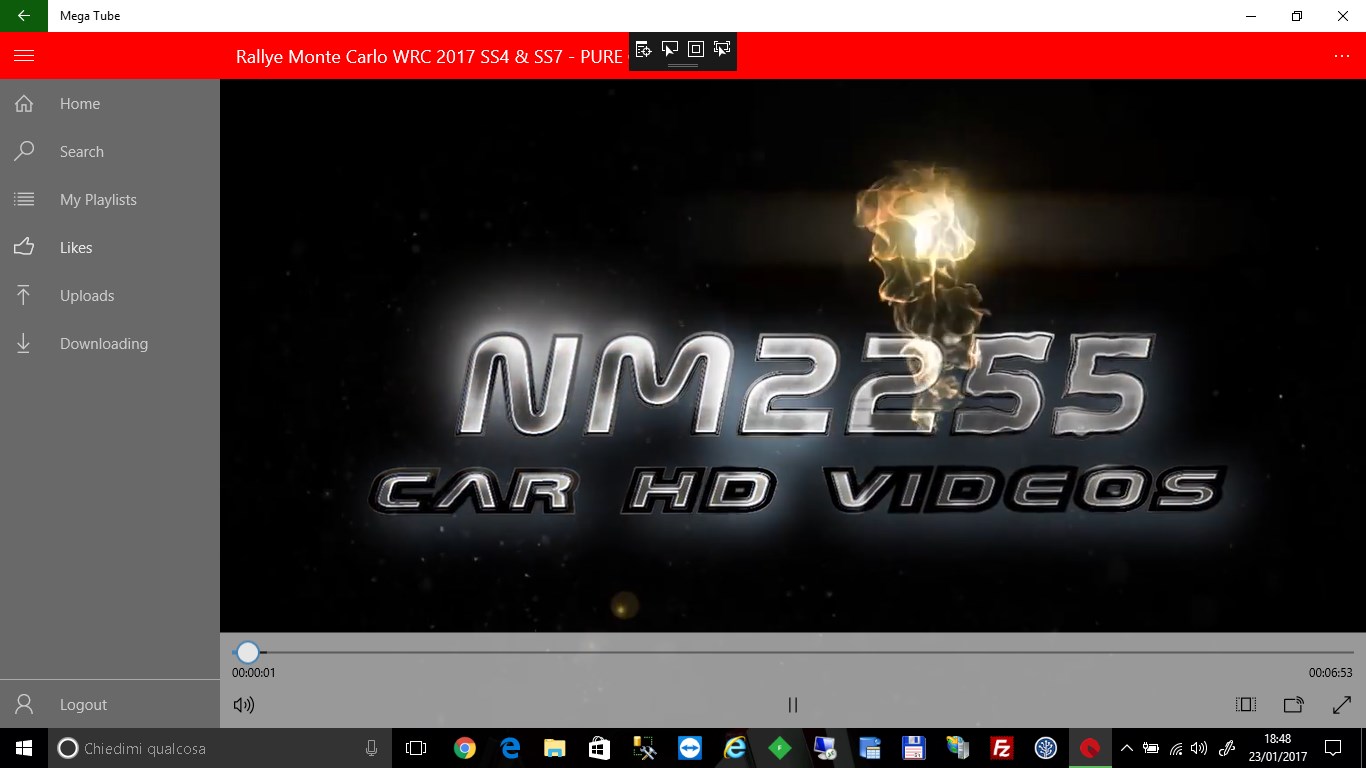Click the total duration 00:06:53 label

(x=1331, y=673)
